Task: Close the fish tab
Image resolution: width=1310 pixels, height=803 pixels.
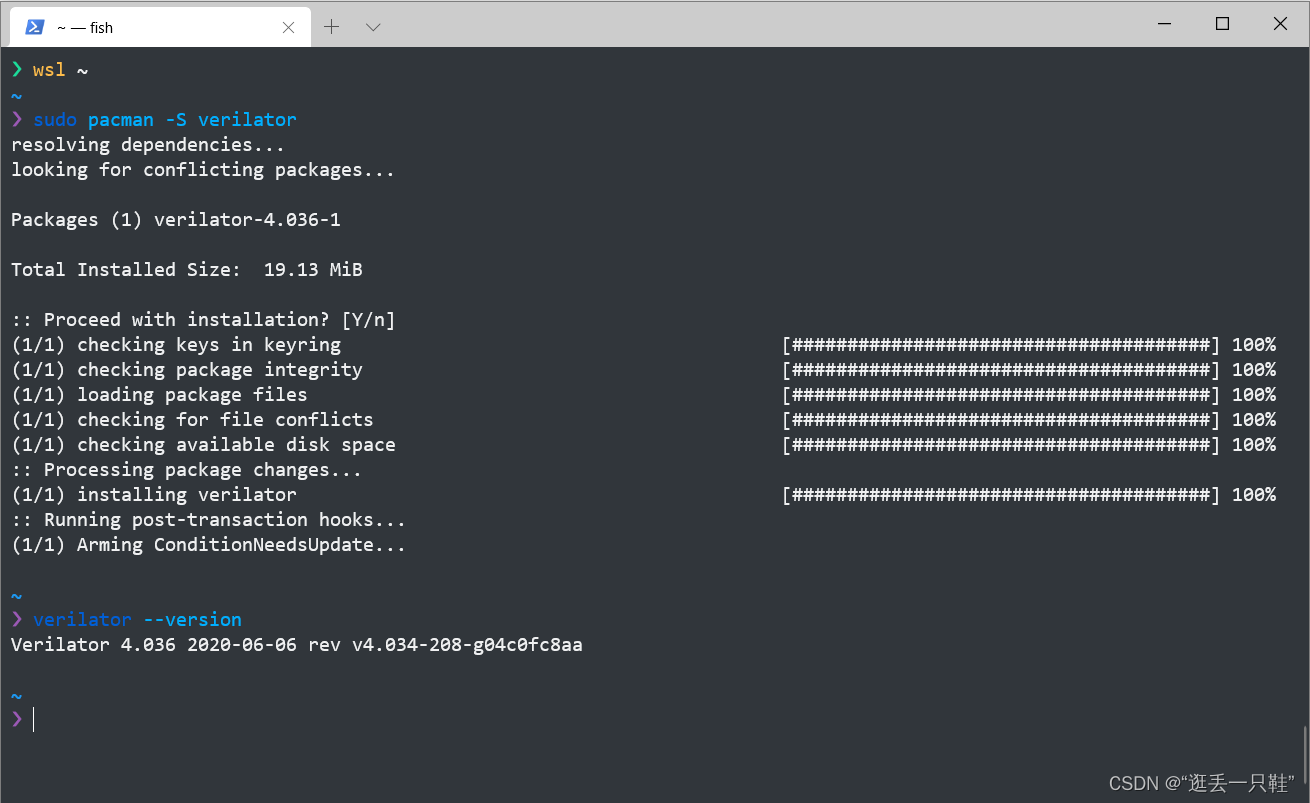Action: [288, 27]
